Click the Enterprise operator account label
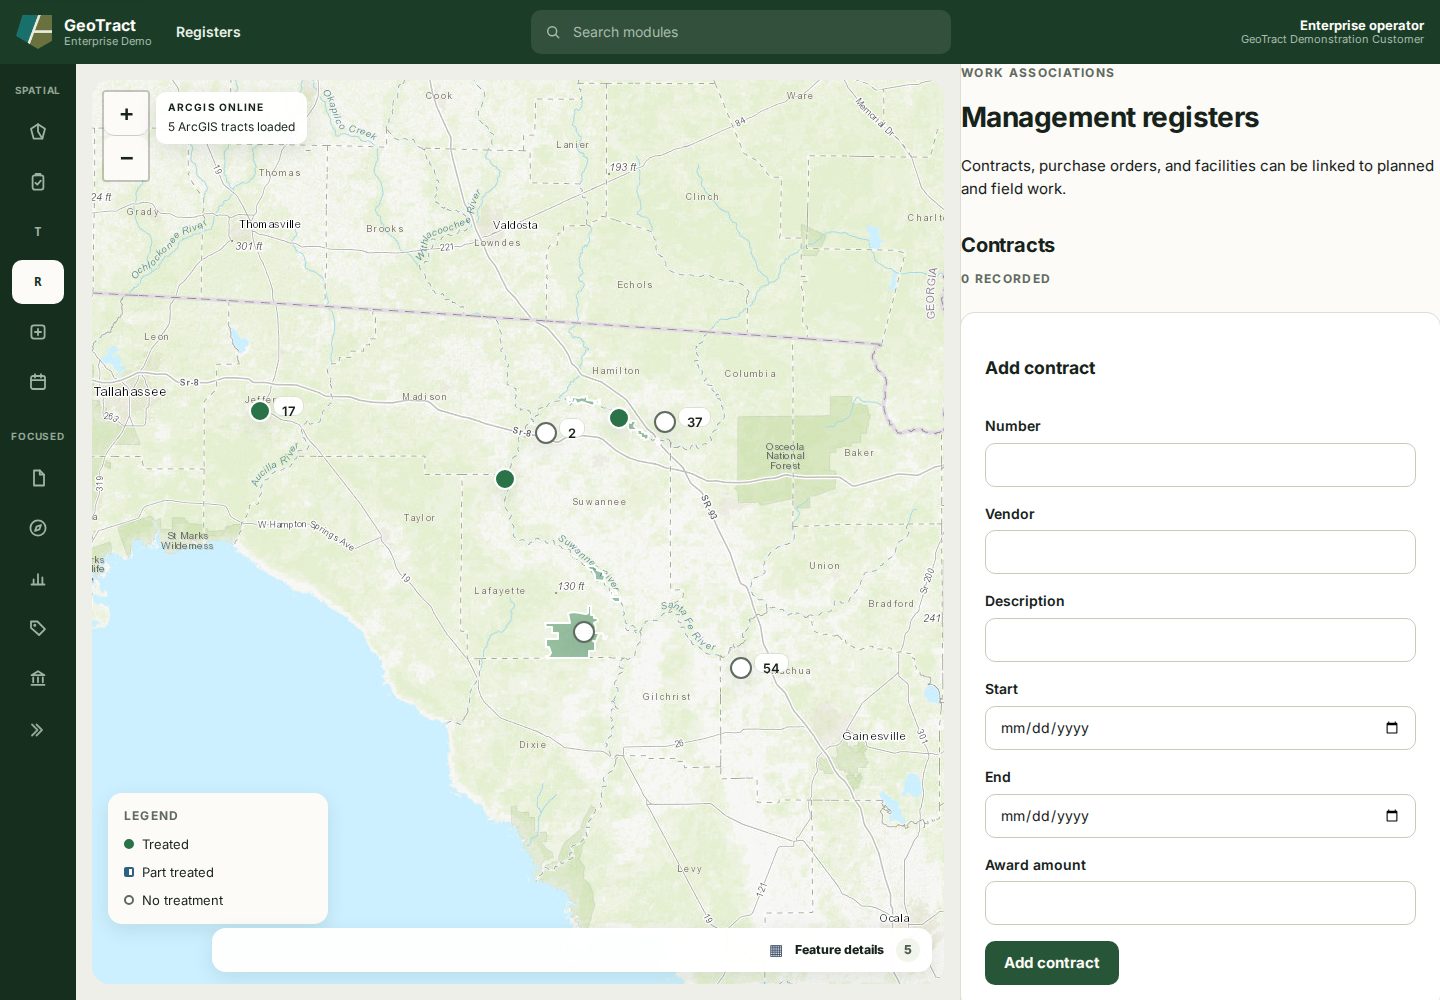1440x1000 pixels. click(1361, 25)
